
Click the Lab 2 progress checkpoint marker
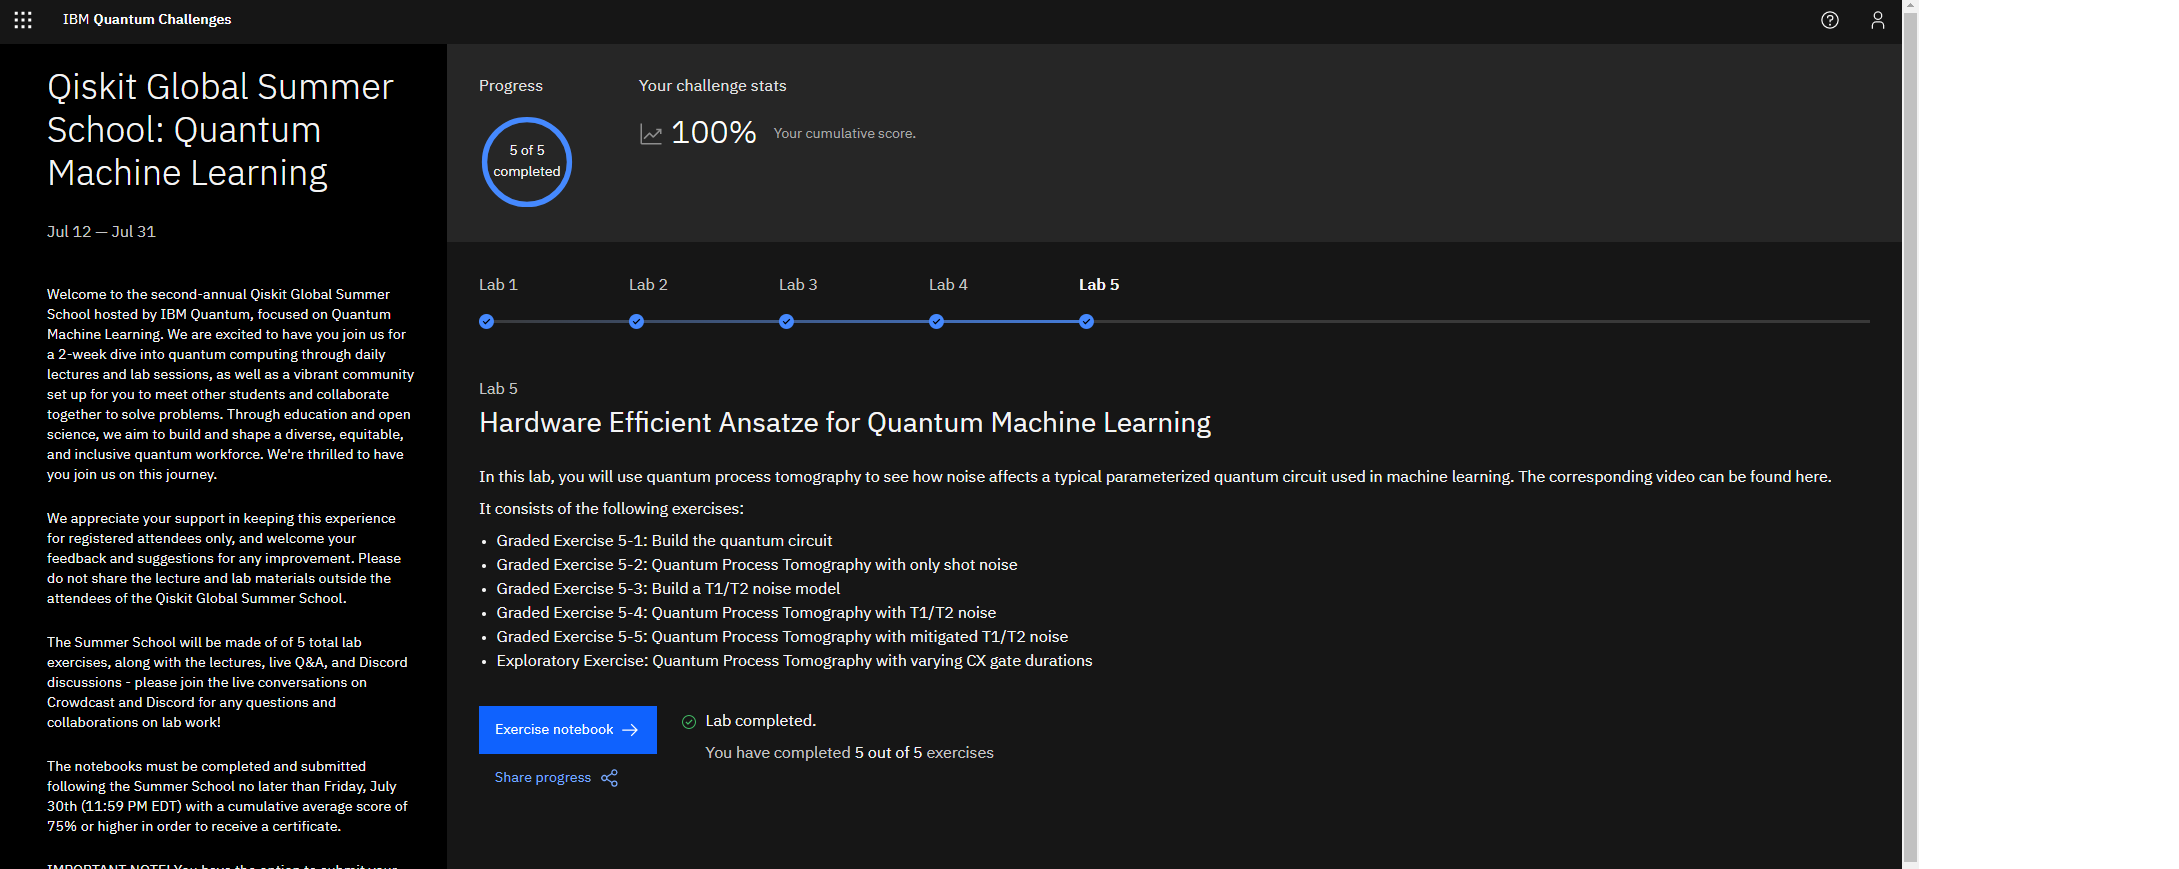point(636,322)
